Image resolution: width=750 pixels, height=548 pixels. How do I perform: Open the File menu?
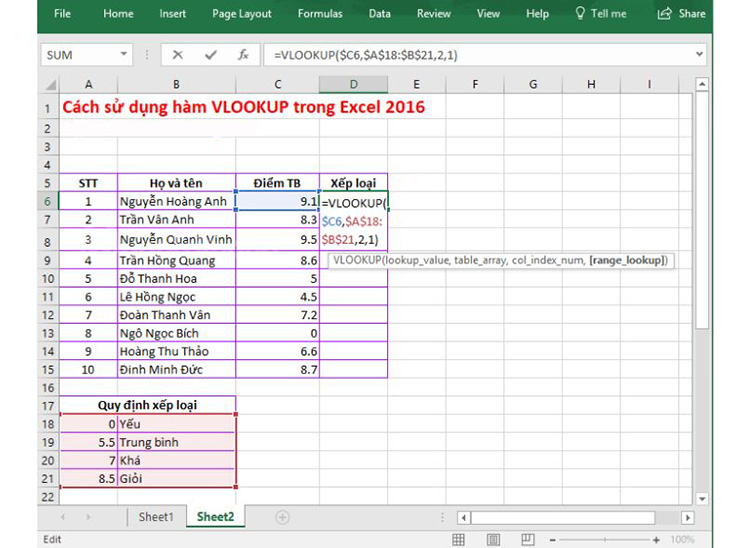[62, 13]
